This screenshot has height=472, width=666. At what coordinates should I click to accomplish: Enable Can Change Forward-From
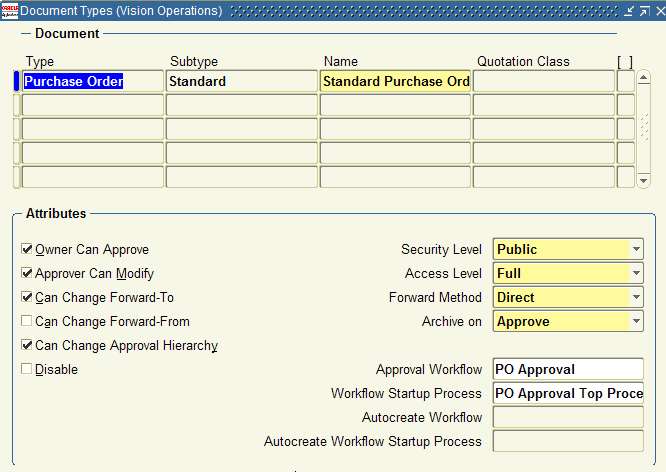[27, 322]
